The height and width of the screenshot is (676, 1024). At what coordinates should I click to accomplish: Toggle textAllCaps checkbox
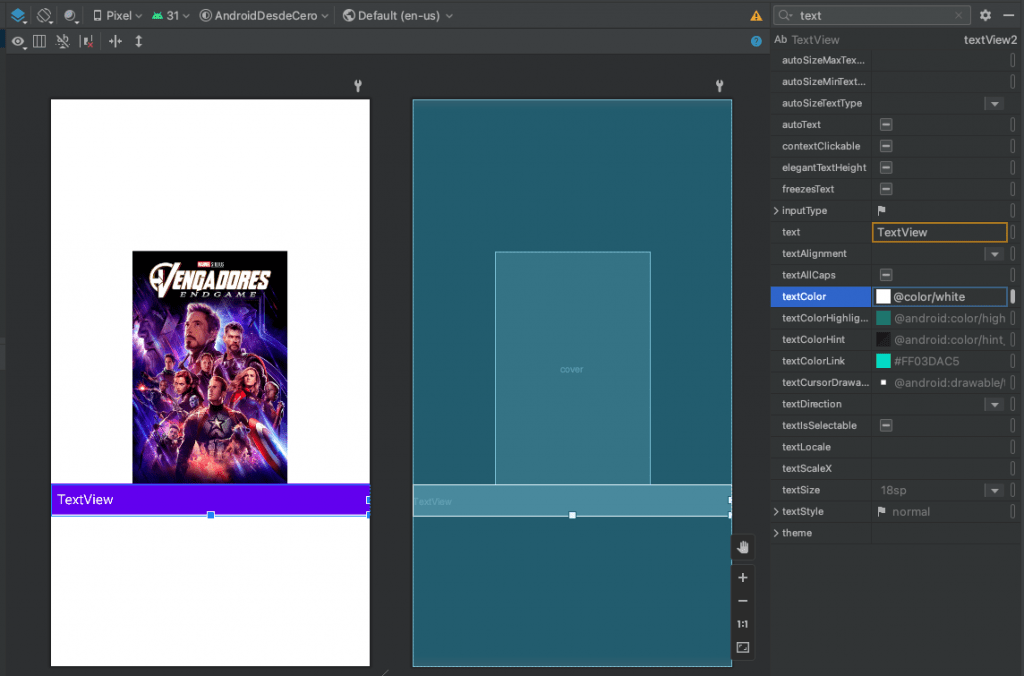pos(886,275)
